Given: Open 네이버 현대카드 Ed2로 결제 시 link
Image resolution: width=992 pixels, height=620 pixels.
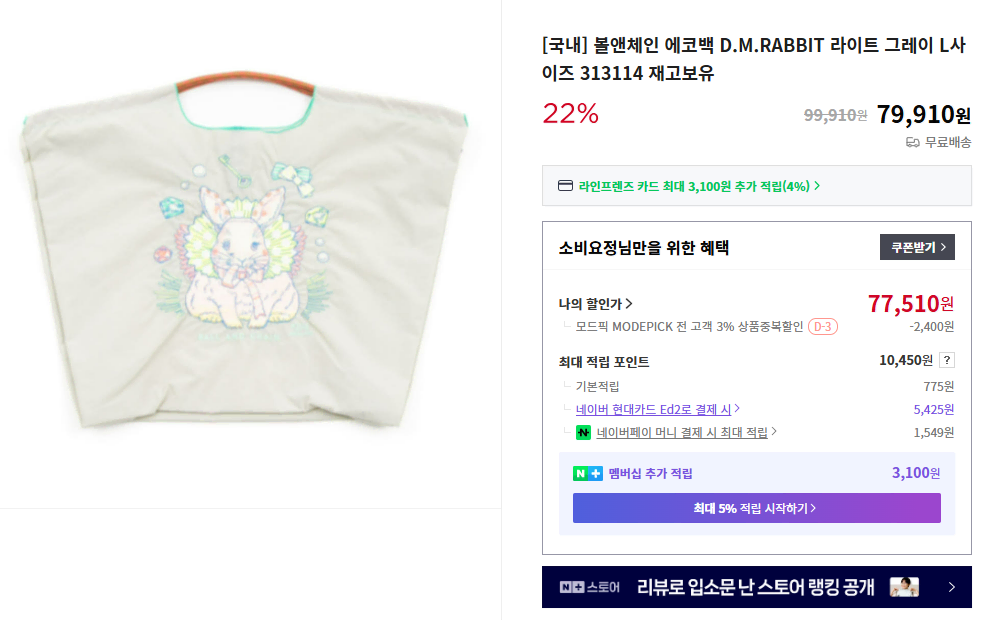Looking at the screenshot, I should 657,409.
